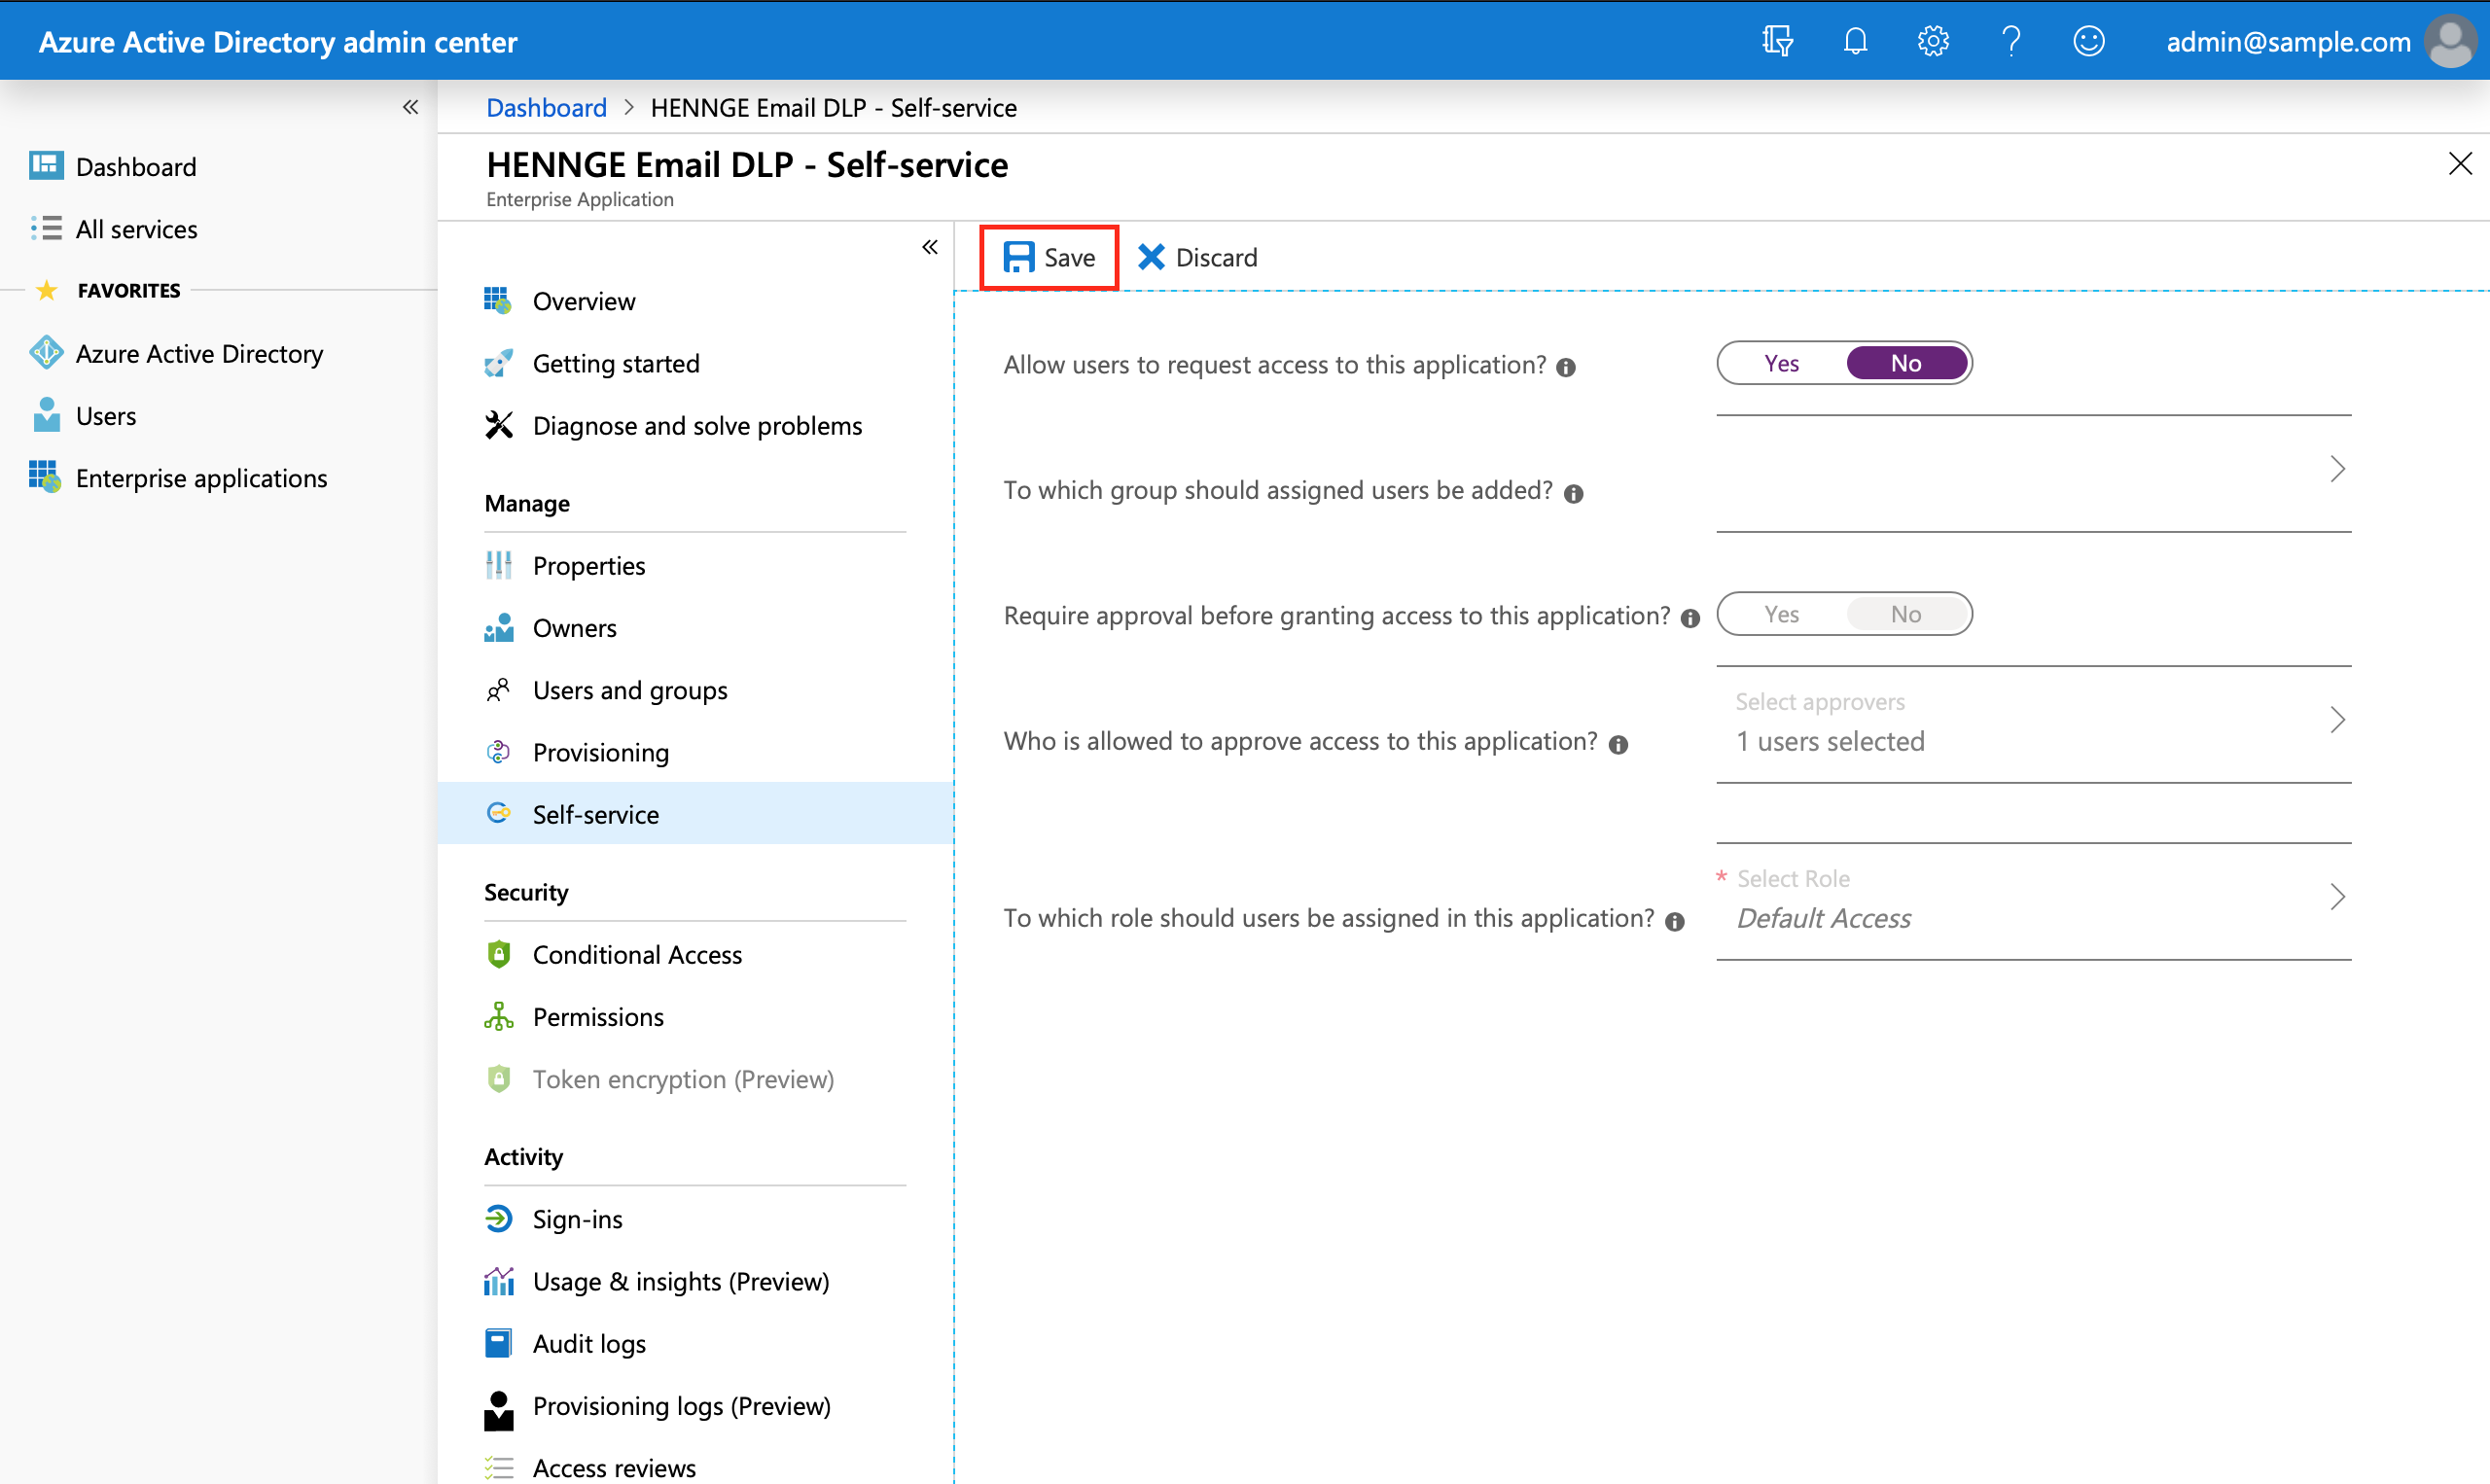The width and height of the screenshot is (2490, 1484).
Task: Click the Provisioning logs person icon
Action: tap(498, 1410)
